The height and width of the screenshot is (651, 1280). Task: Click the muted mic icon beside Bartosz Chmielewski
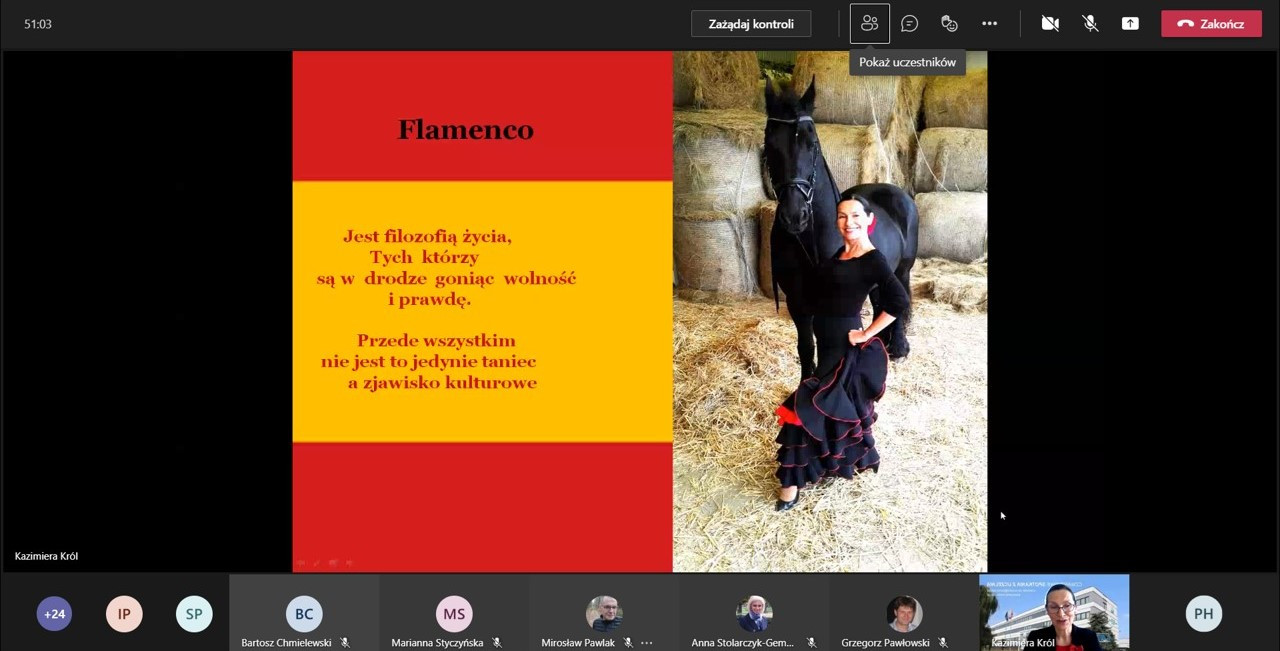click(345, 643)
